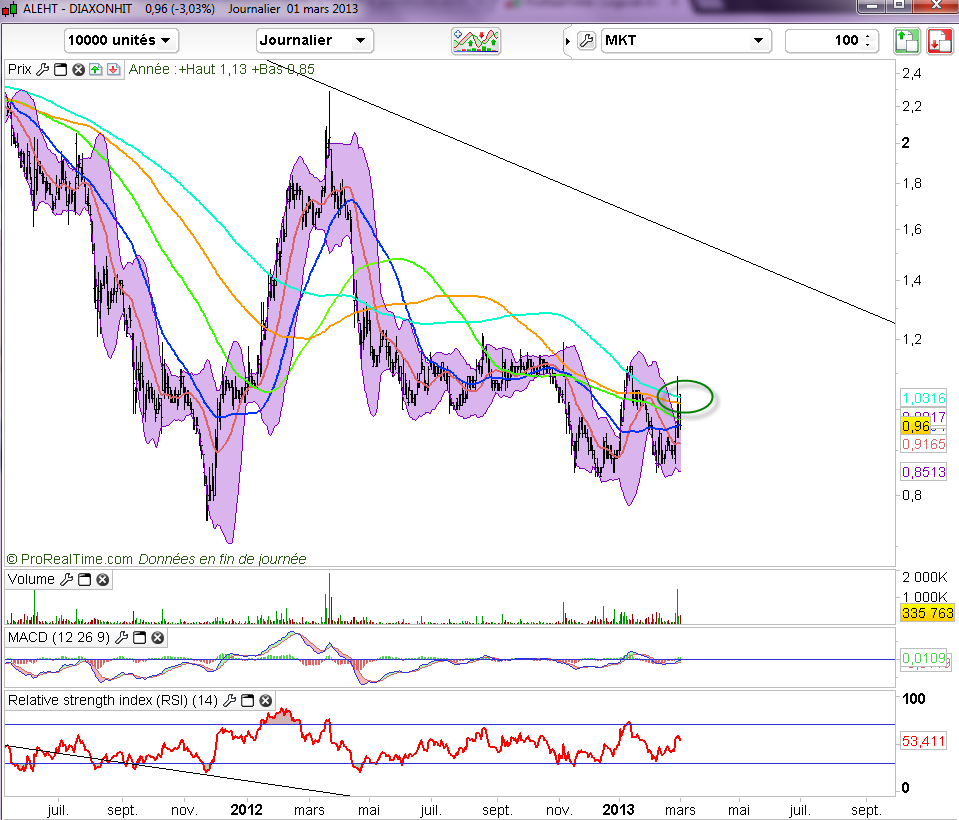Open the indicators chart icon in toolbar
959x820 pixels.
tap(476, 41)
